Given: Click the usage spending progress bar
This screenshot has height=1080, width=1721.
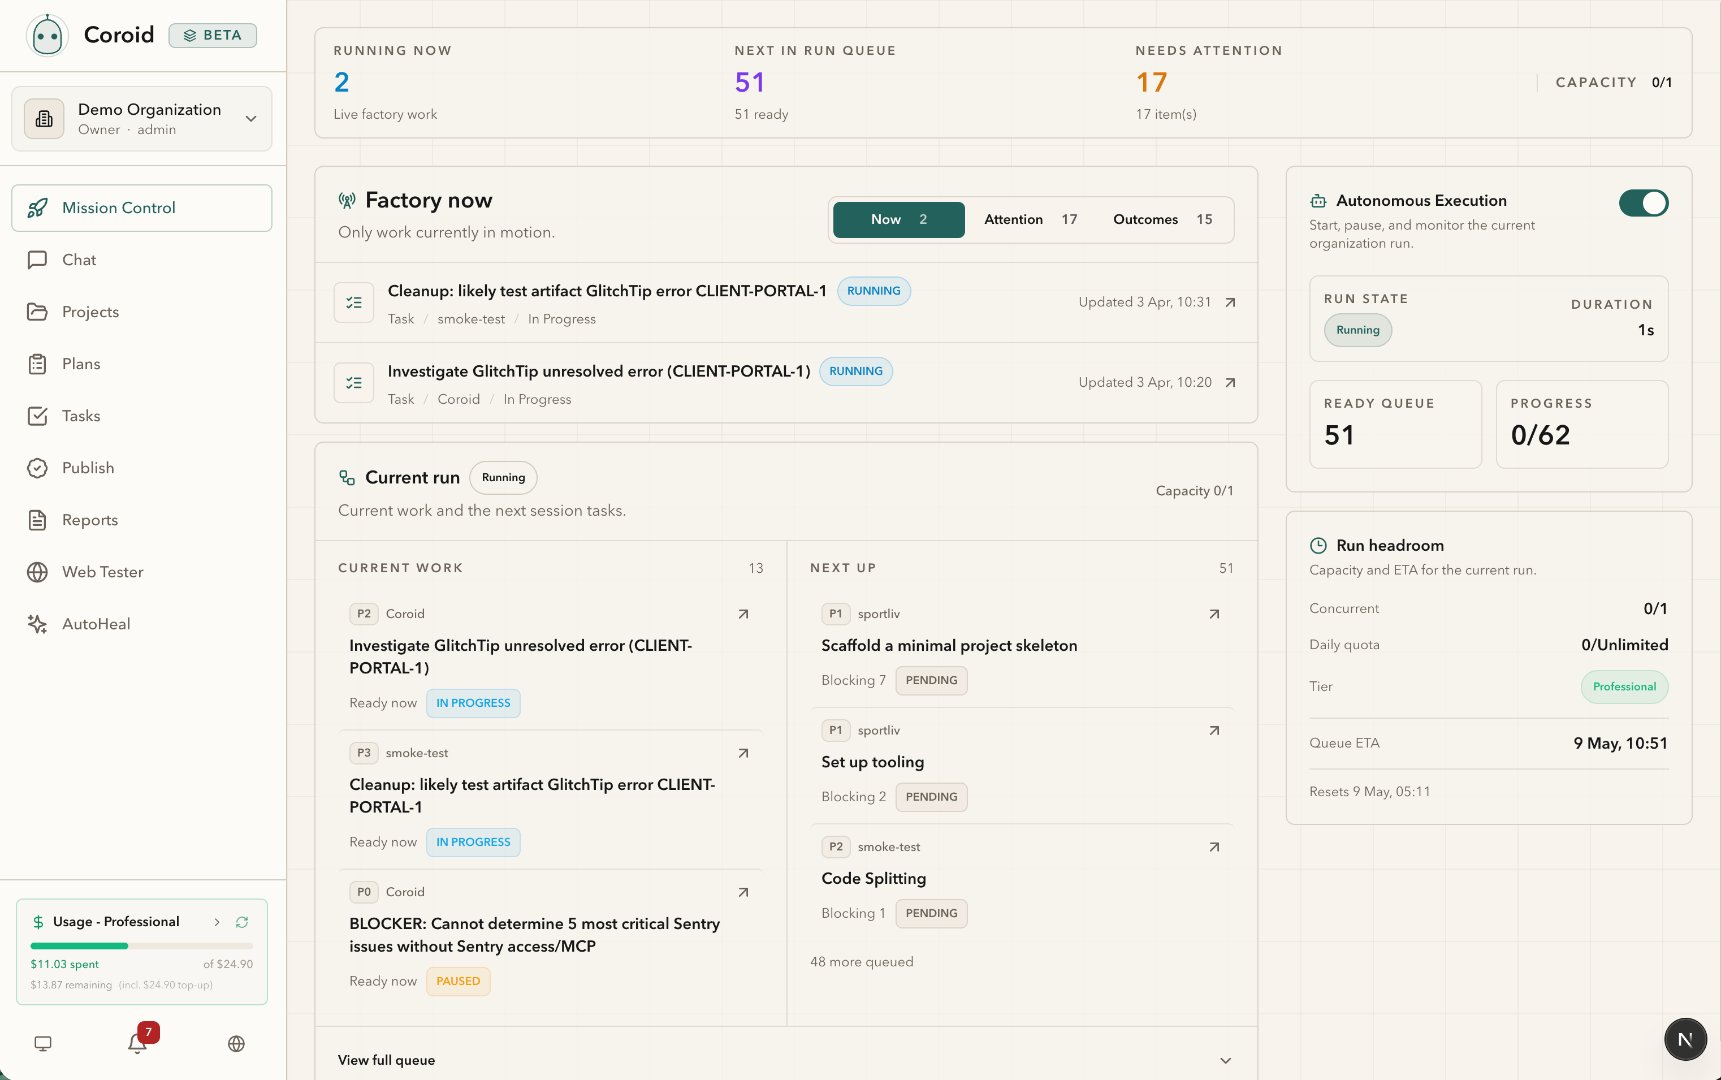Looking at the screenshot, I should [142, 946].
